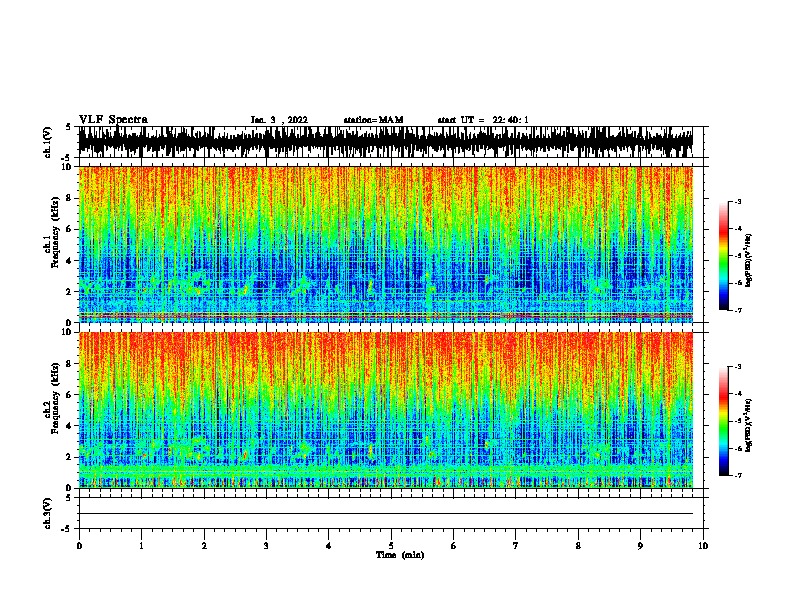
Task: Click the time axis tick label "4"
Action: coord(329,546)
